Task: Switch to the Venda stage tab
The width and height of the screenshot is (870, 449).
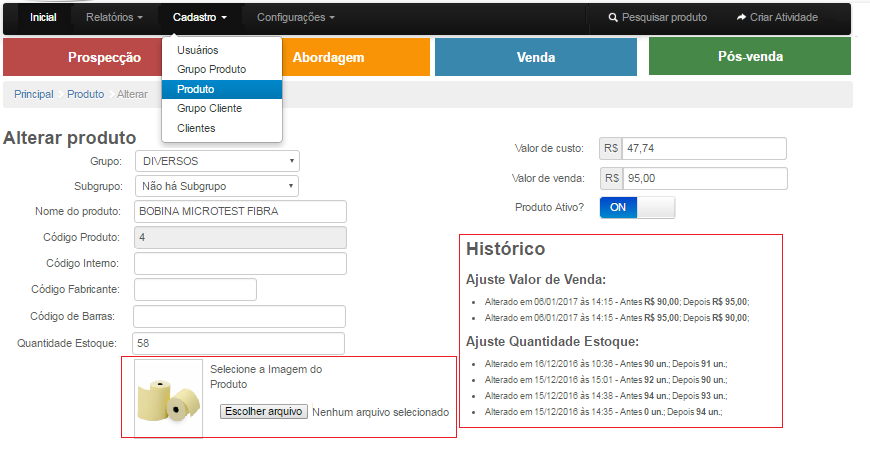Action: (x=535, y=57)
